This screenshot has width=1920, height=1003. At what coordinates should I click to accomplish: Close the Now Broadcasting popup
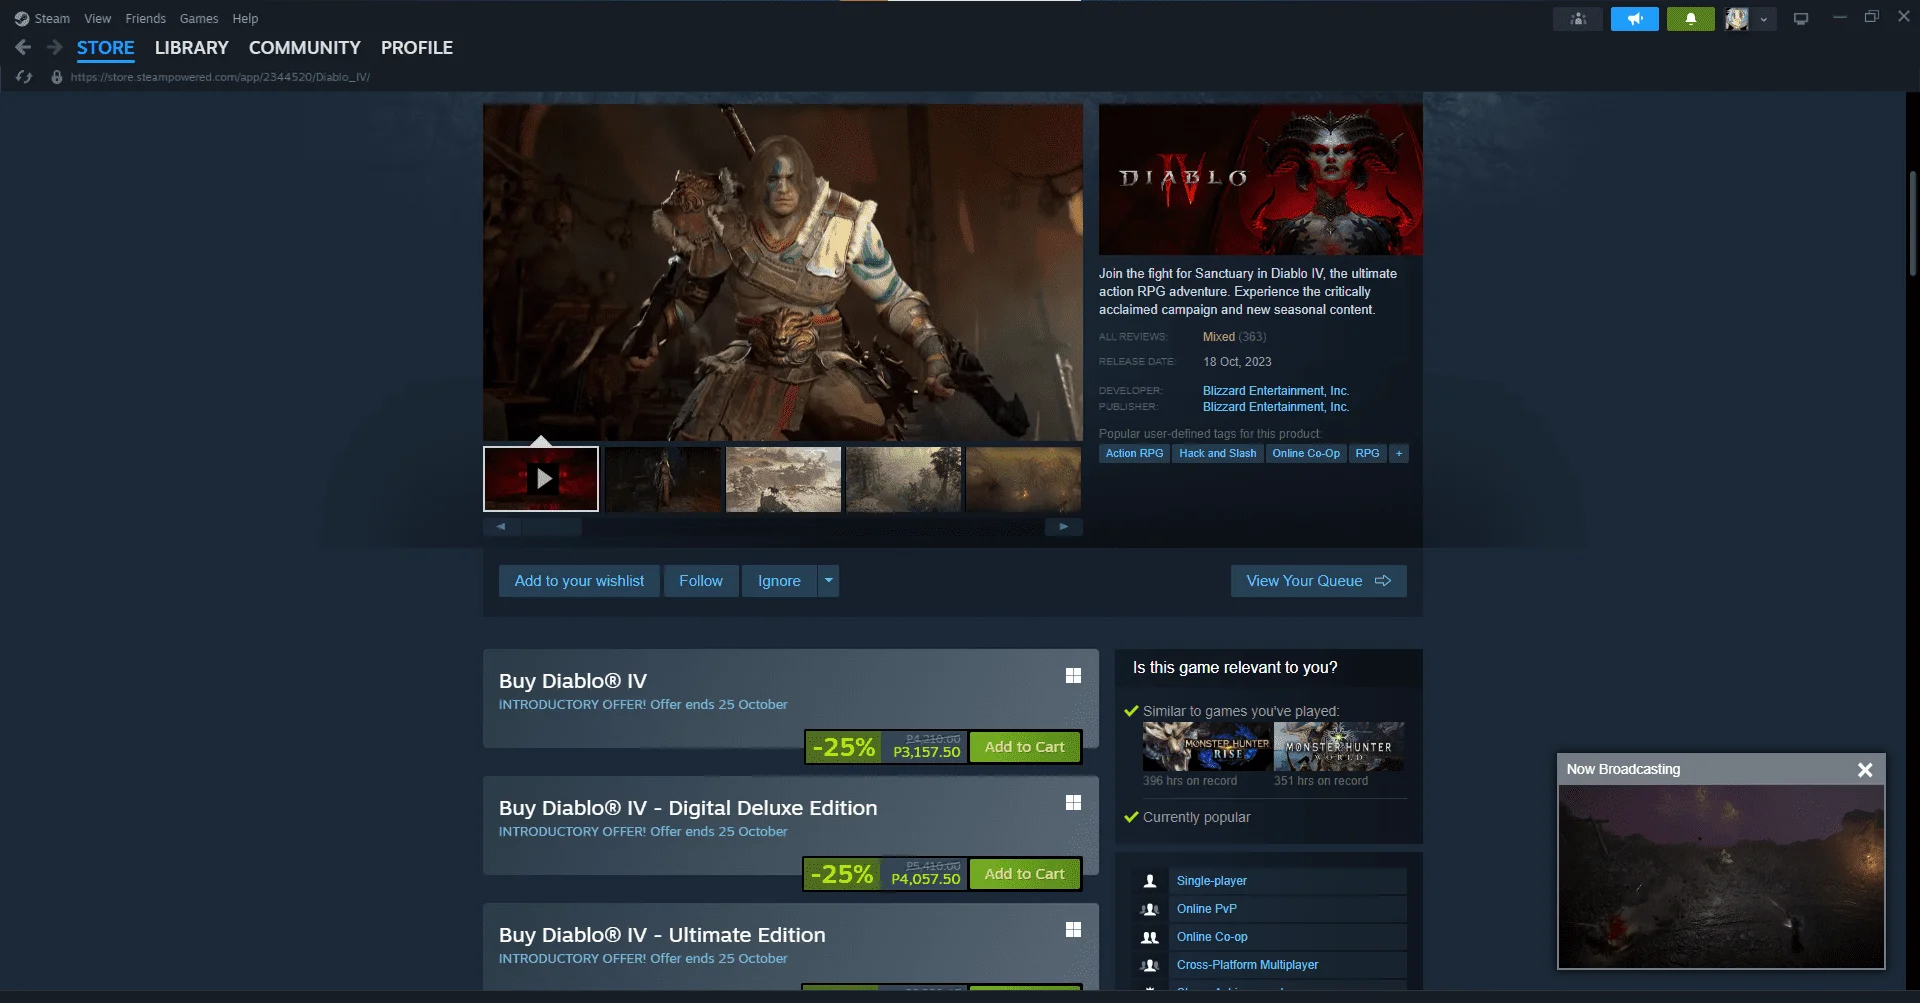(1865, 770)
